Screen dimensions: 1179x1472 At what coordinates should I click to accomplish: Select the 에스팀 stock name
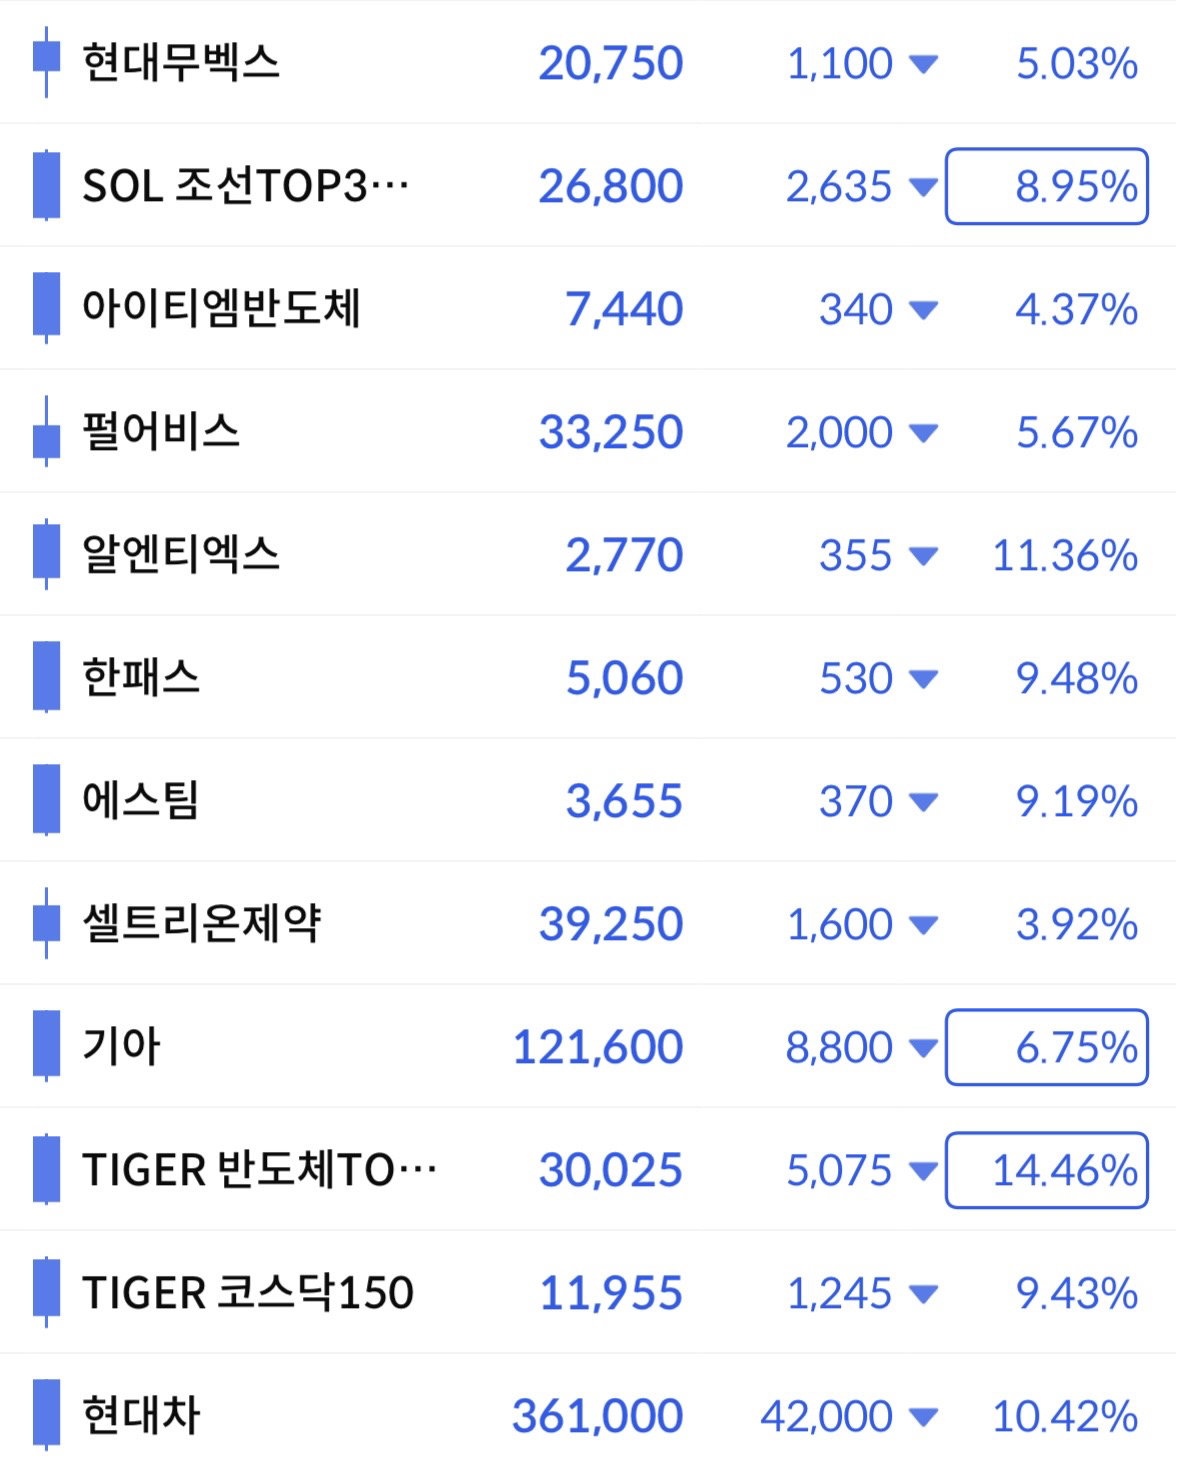(x=141, y=800)
